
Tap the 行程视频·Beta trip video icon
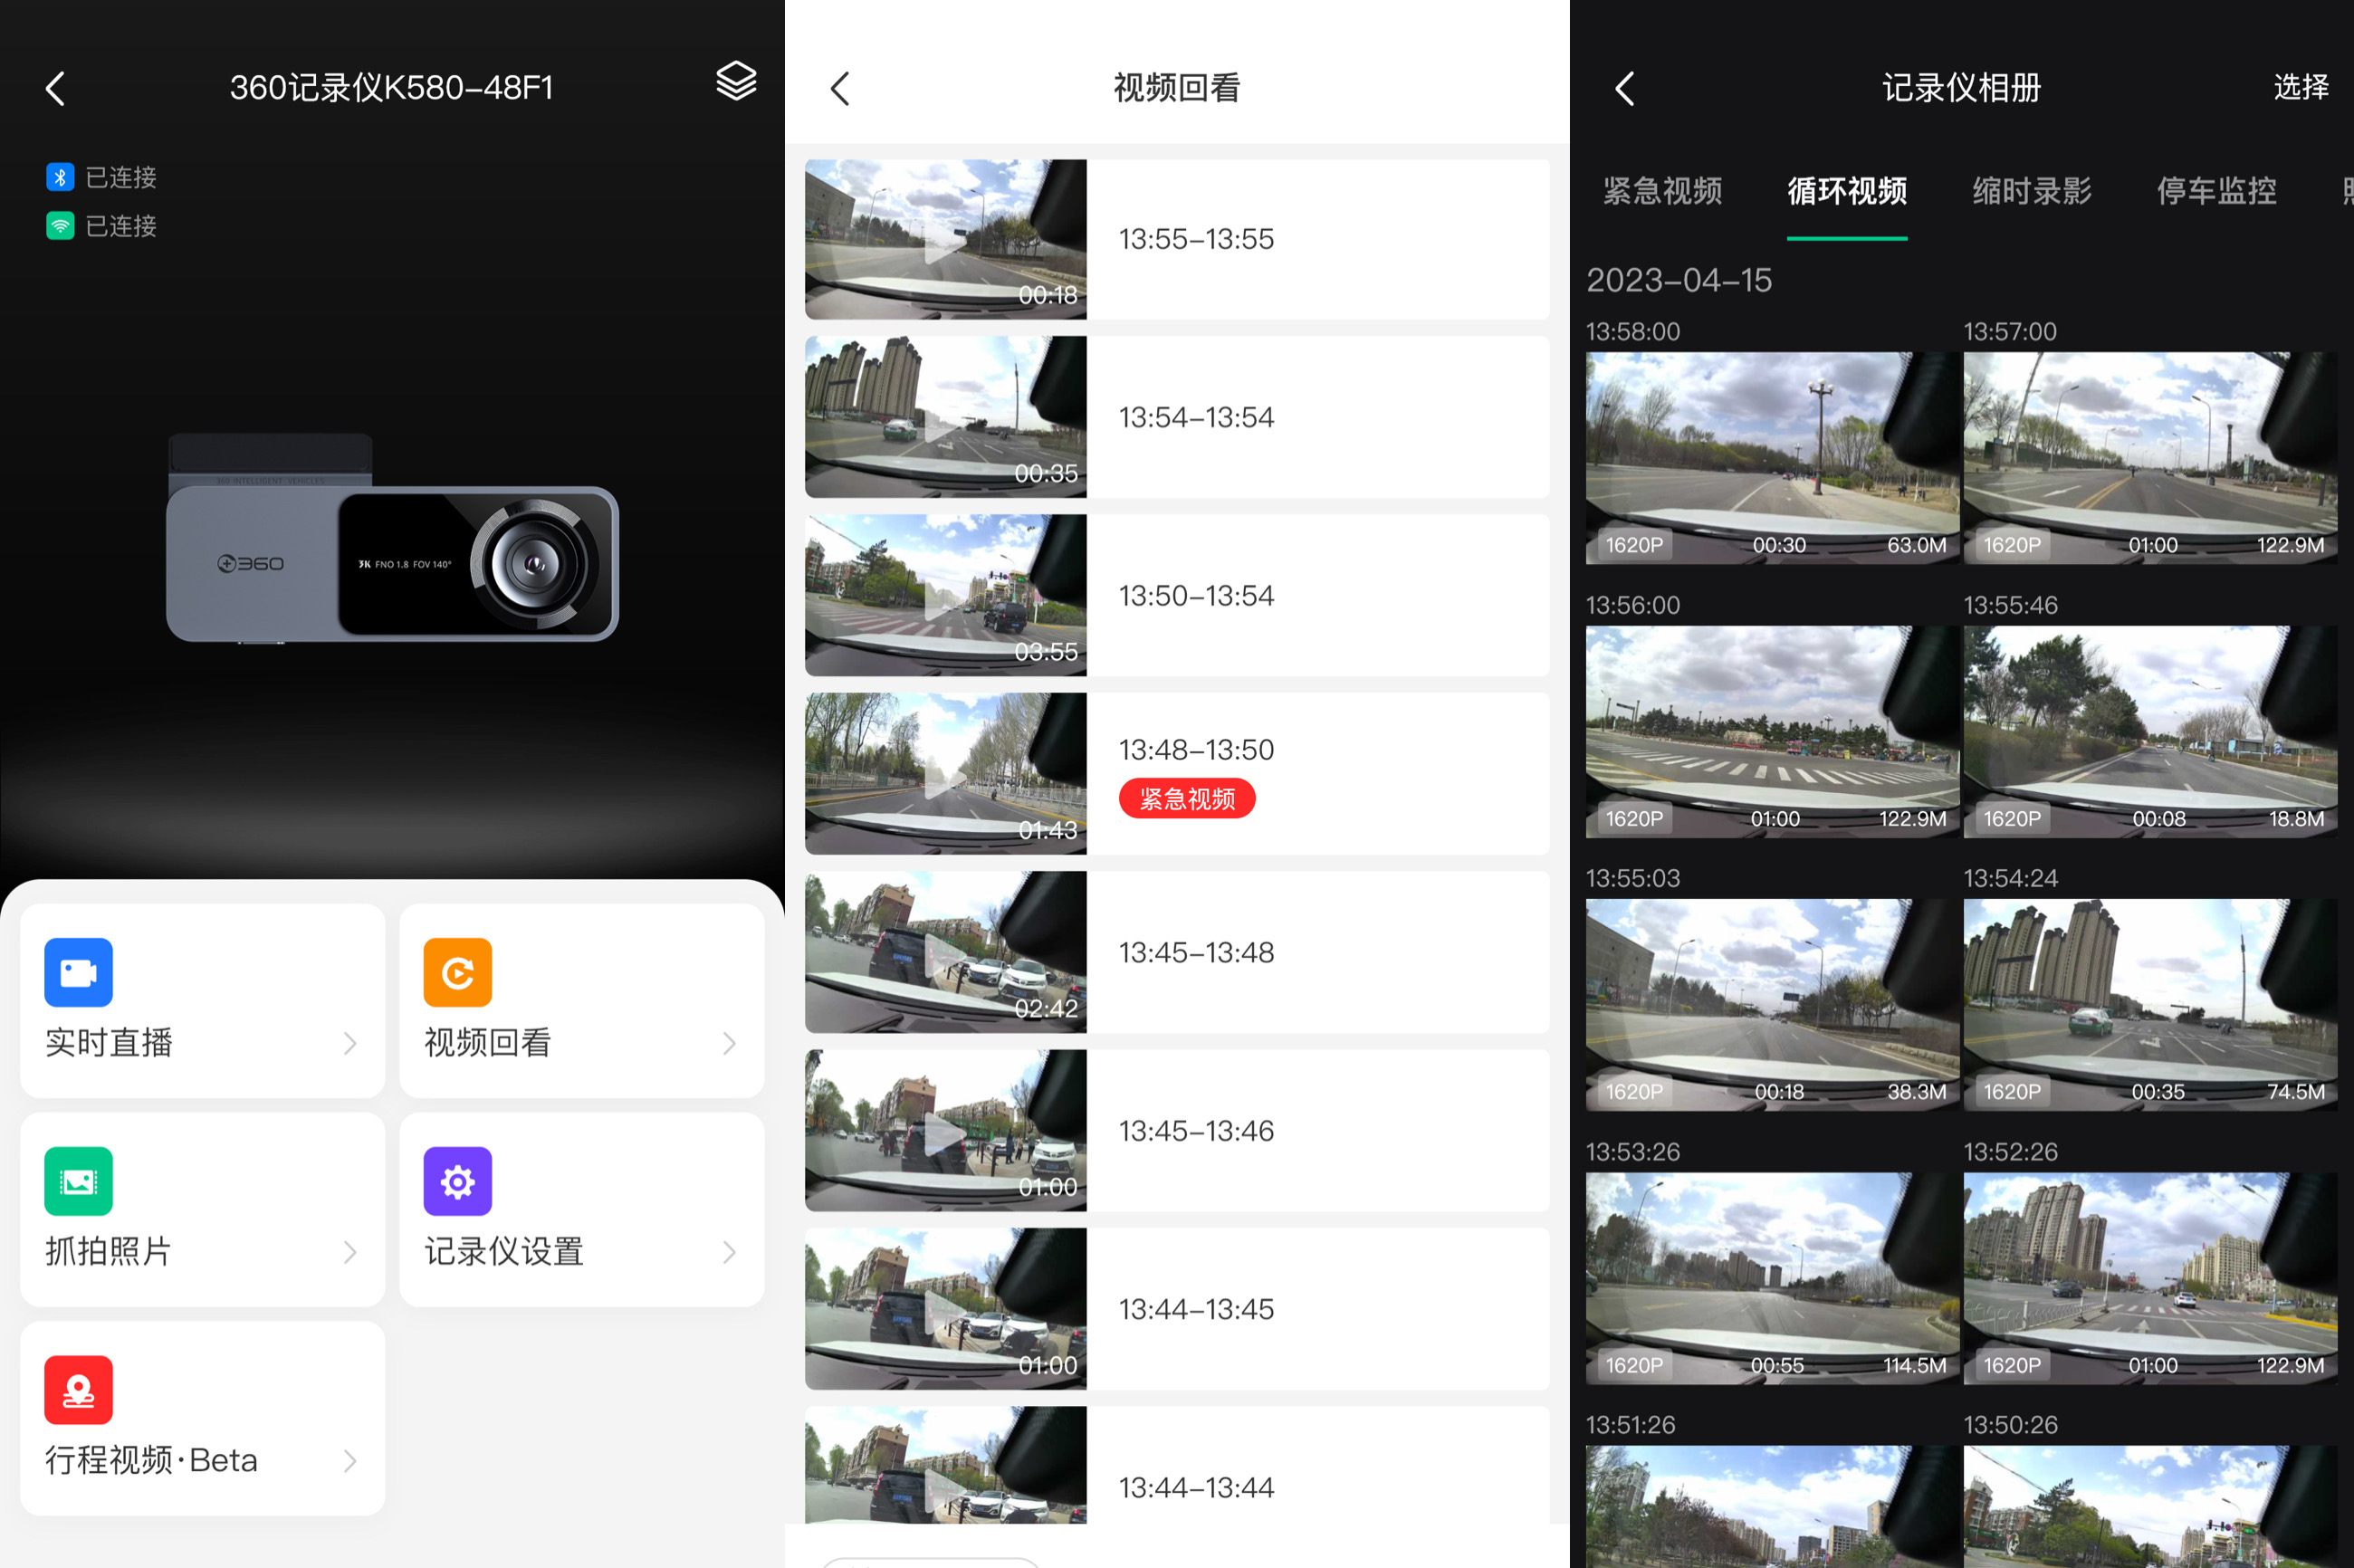[78, 1388]
